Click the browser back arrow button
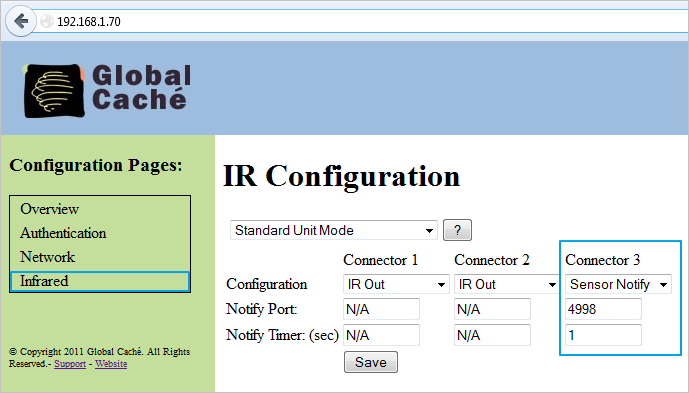The width and height of the screenshot is (689, 393). click(x=21, y=21)
